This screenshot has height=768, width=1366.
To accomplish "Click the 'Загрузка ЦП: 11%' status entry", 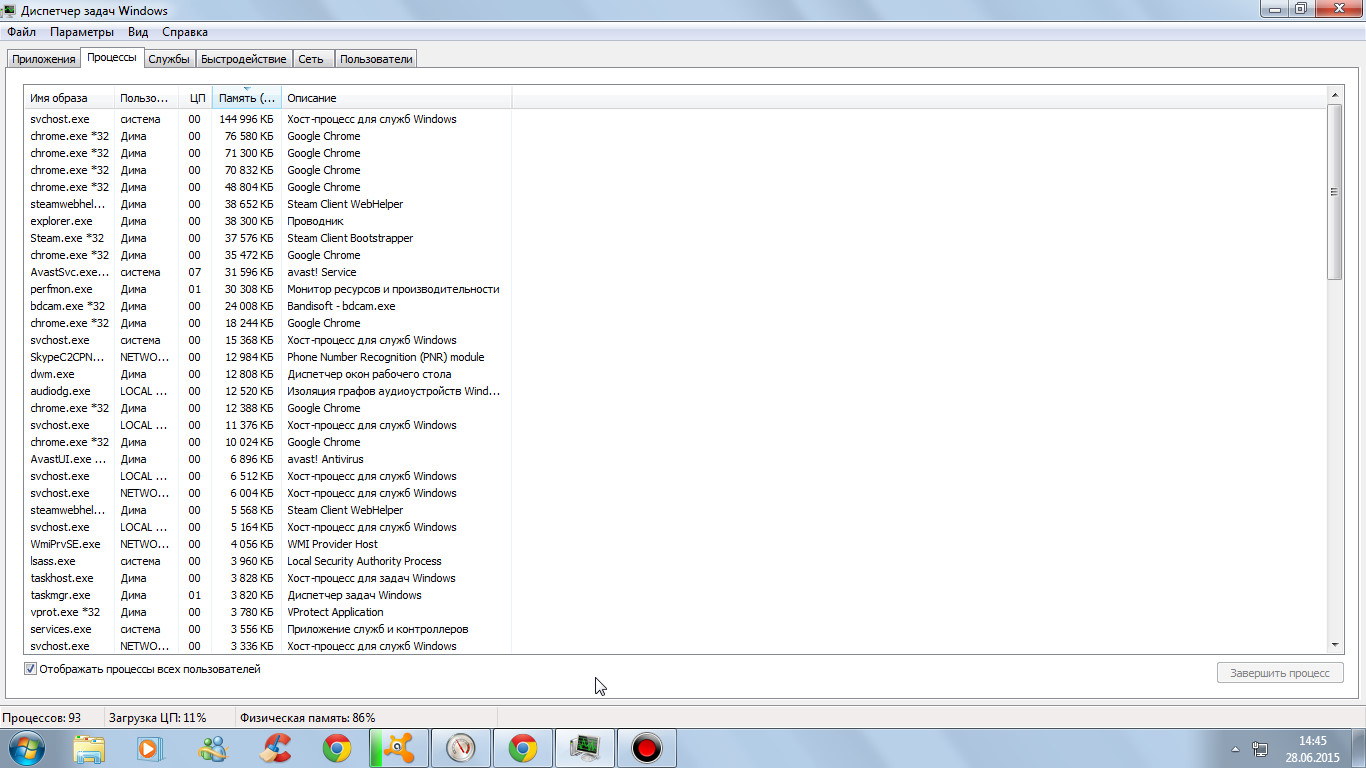I will tap(157, 718).
